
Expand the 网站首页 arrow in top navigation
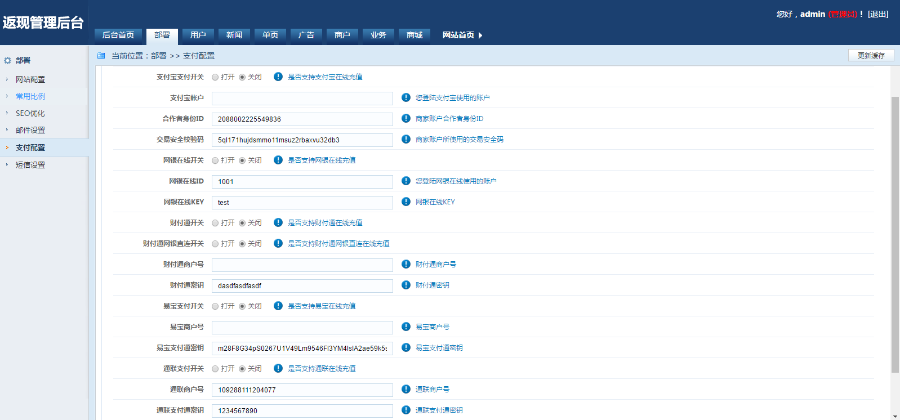(x=481, y=35)
